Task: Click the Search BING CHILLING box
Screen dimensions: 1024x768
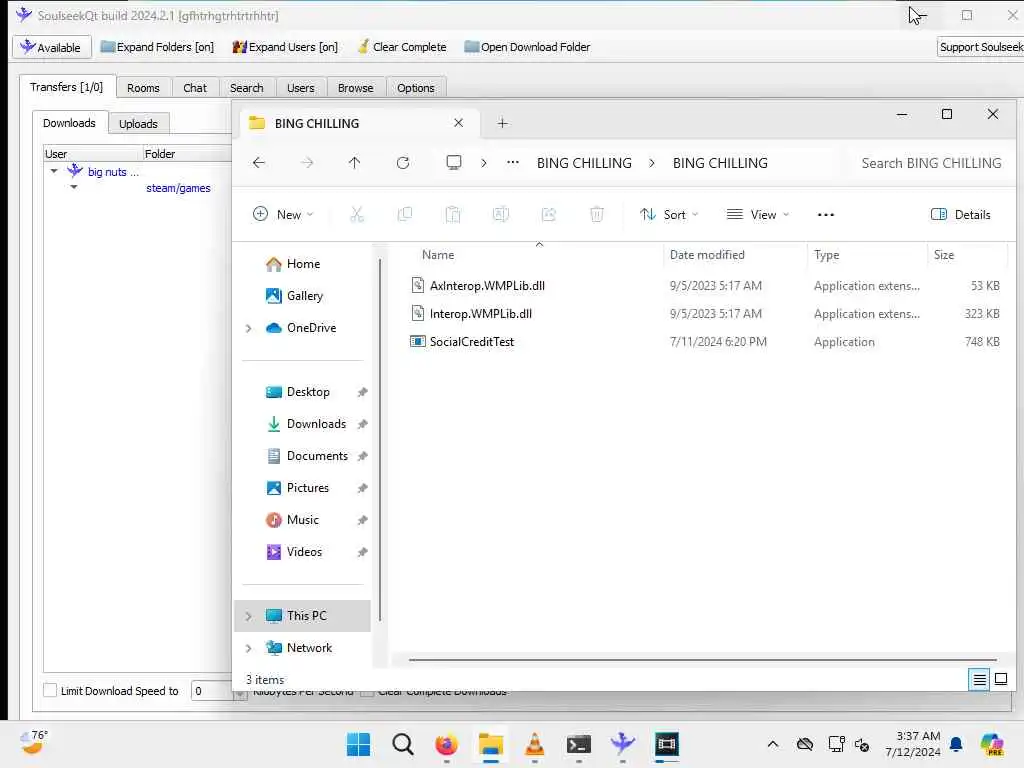Action: pyautogui.click(x=931, y=163)
